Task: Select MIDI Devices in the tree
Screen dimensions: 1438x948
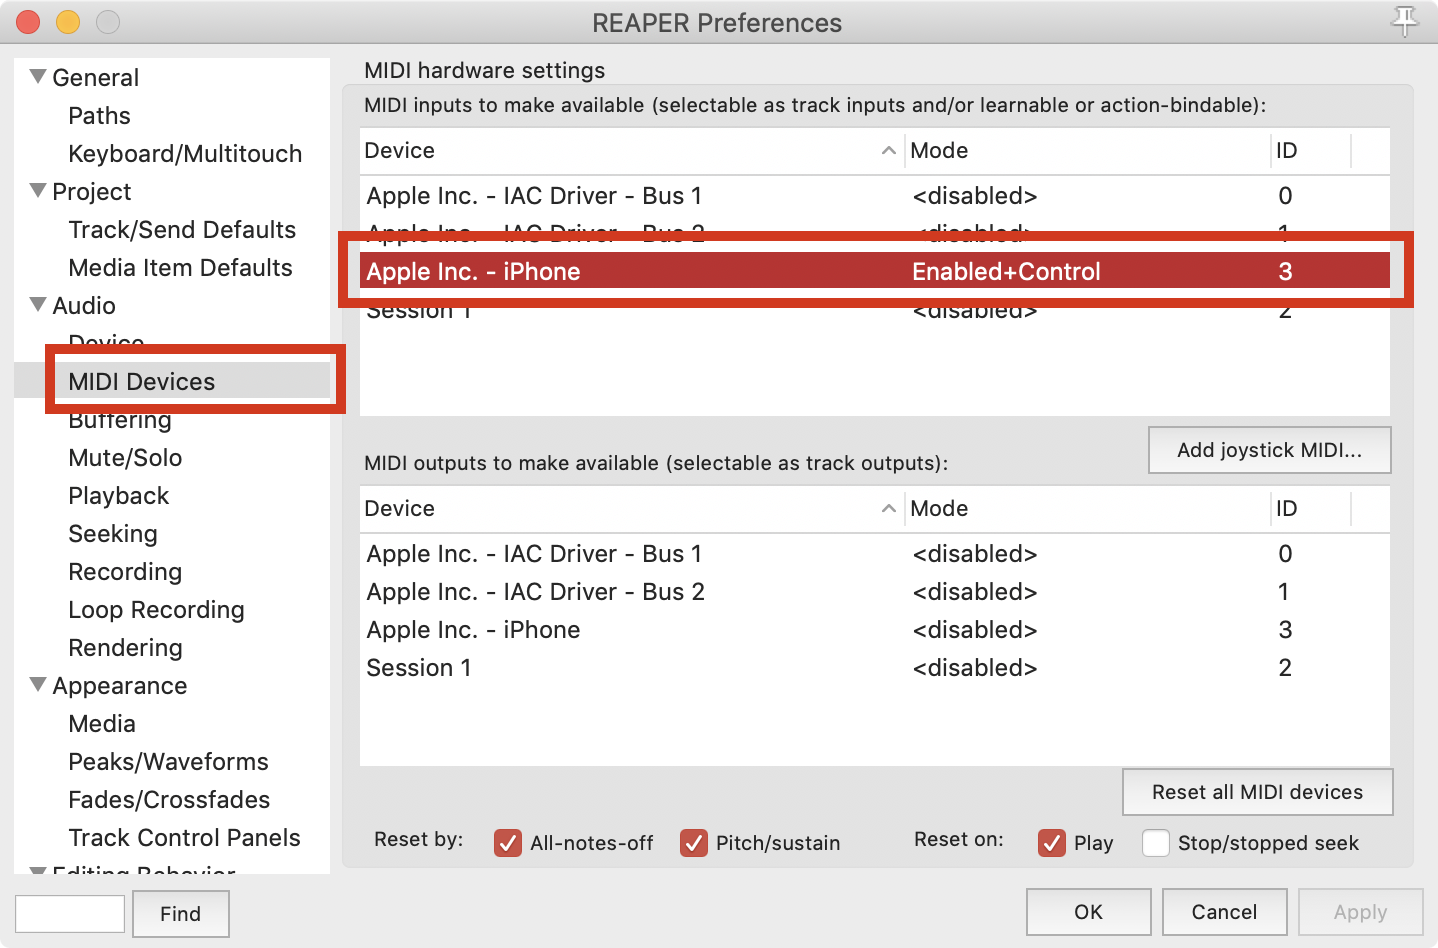Action: (x=142, y=382)
